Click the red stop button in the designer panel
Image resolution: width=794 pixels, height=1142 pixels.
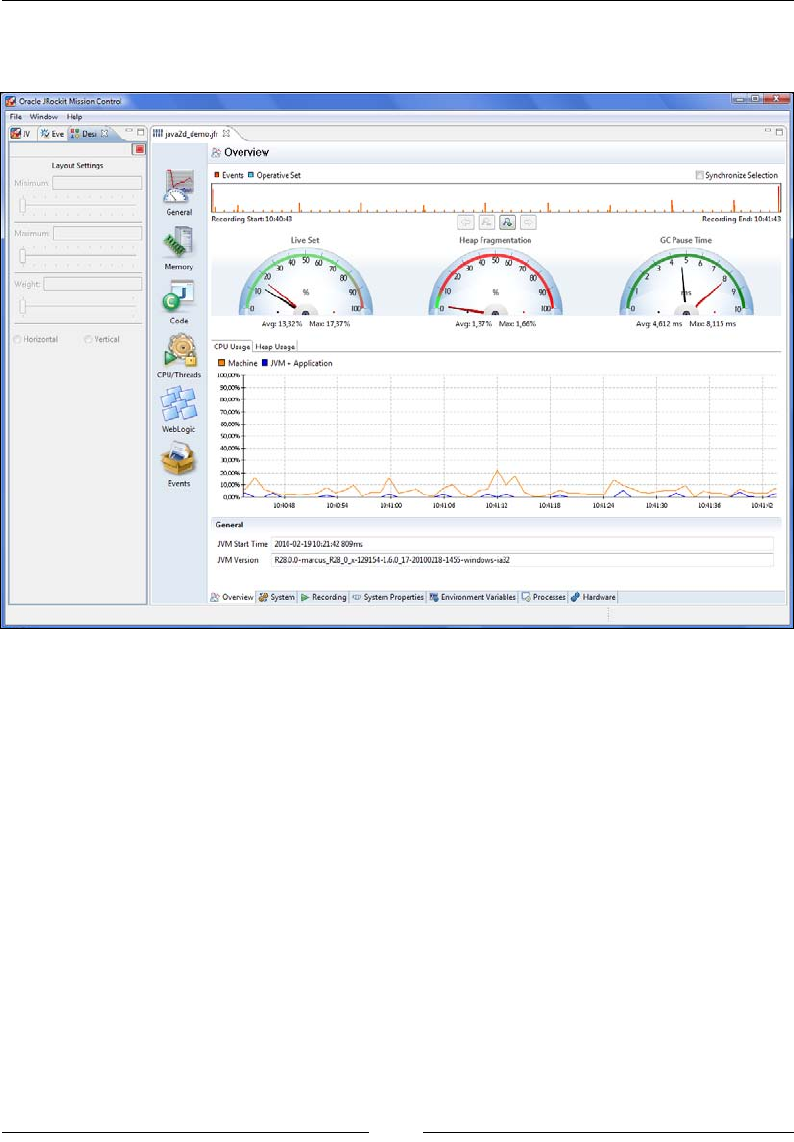tap(139, 149)
